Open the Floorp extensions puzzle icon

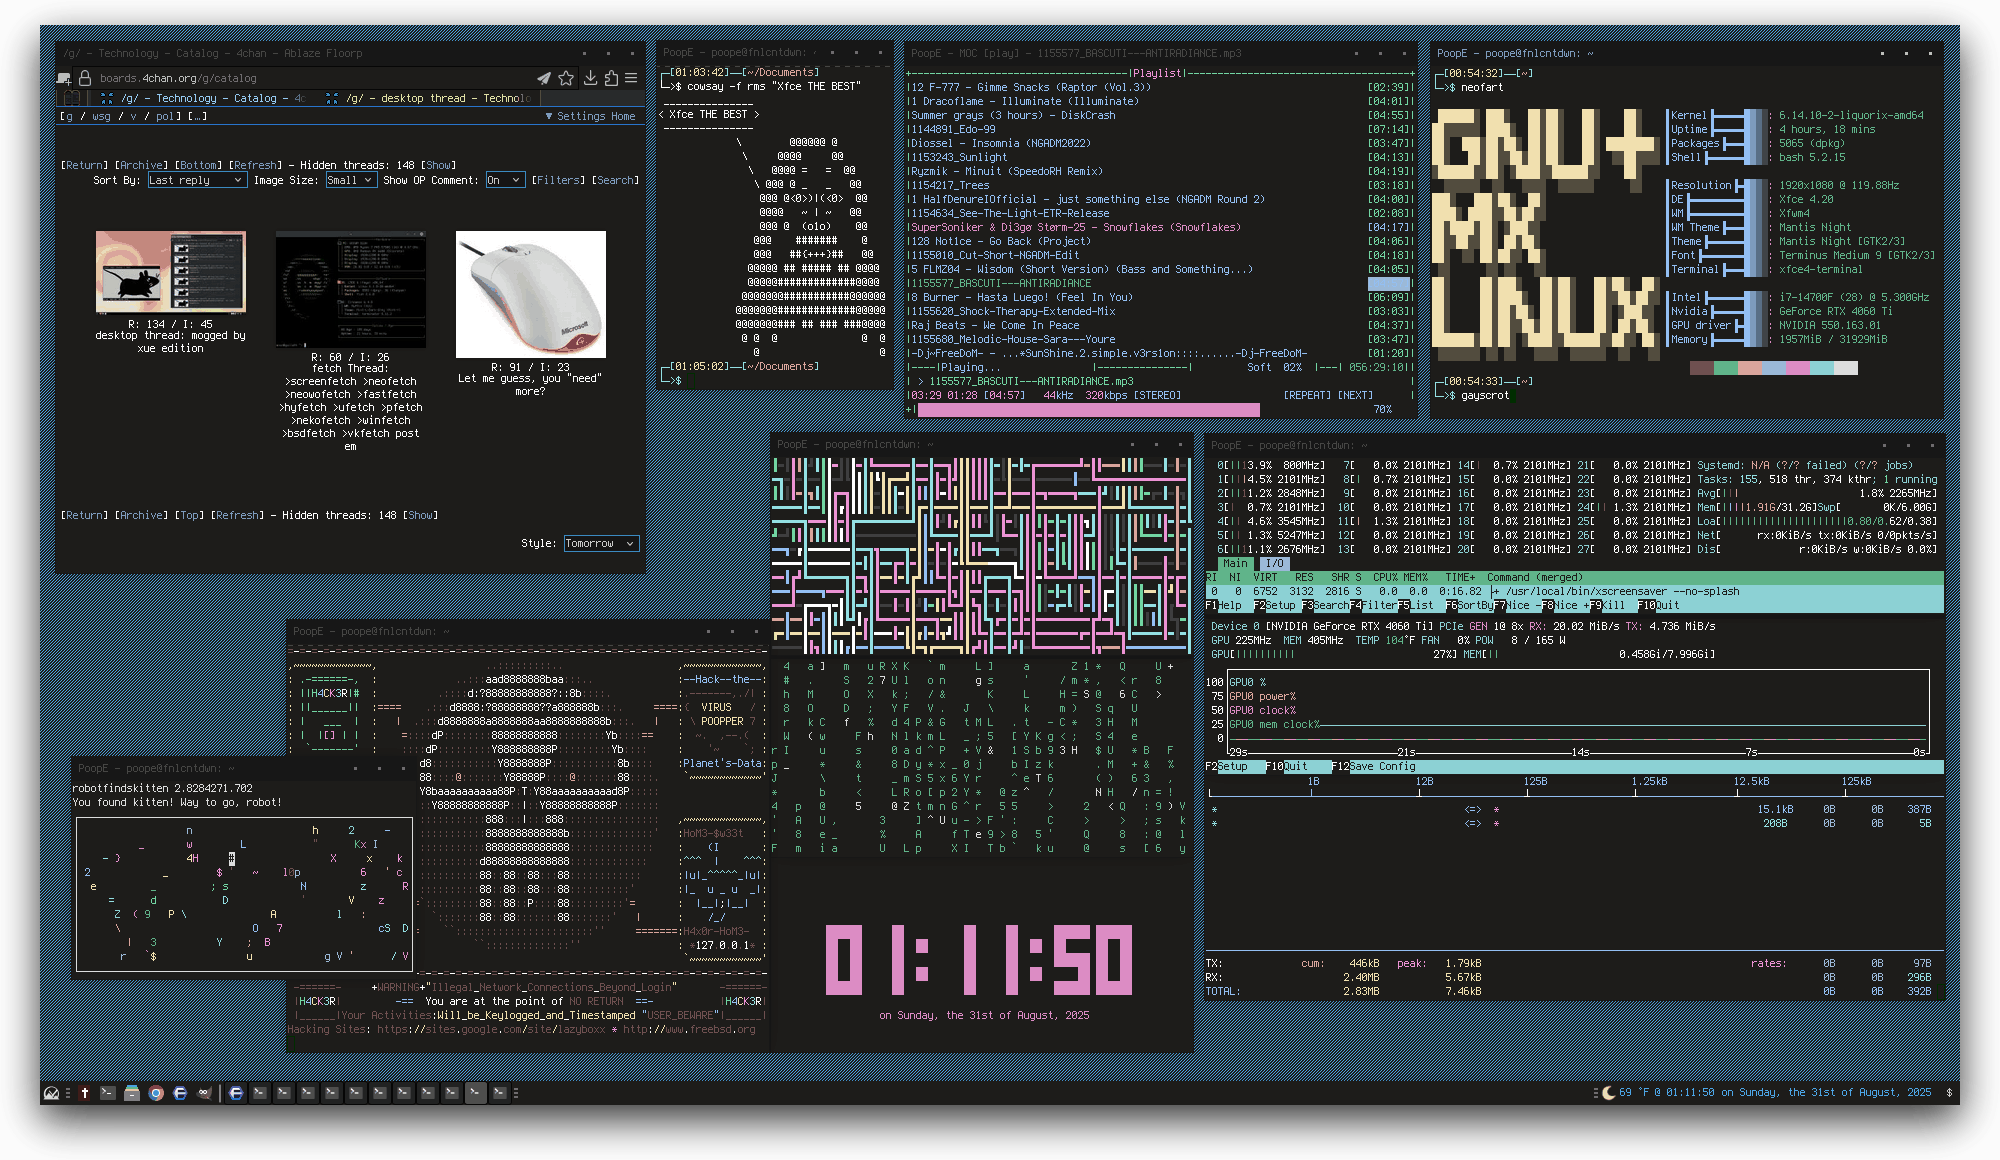[611, 78]
